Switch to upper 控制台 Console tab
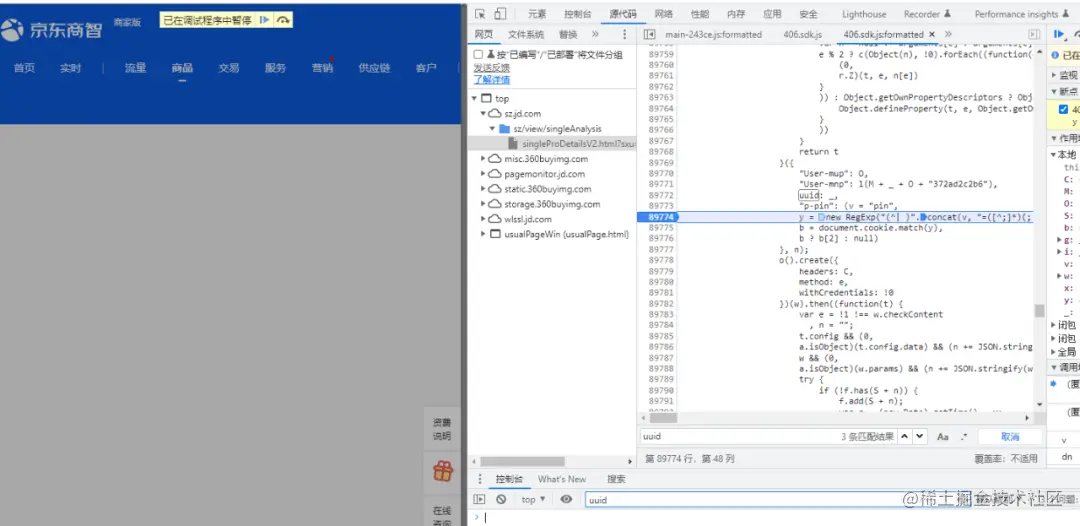1080x526 pixels. click(x=577, y=14)
